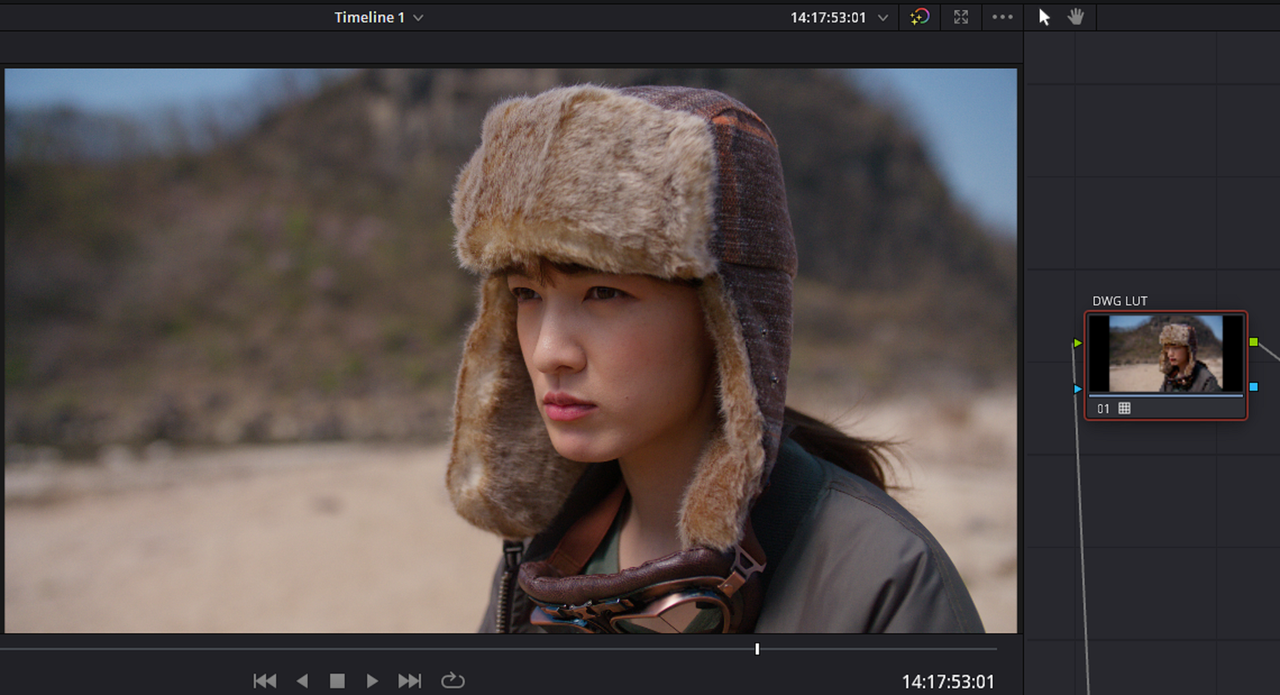Stop playback
The image size is (1280, 695).
tap(337, 681)
